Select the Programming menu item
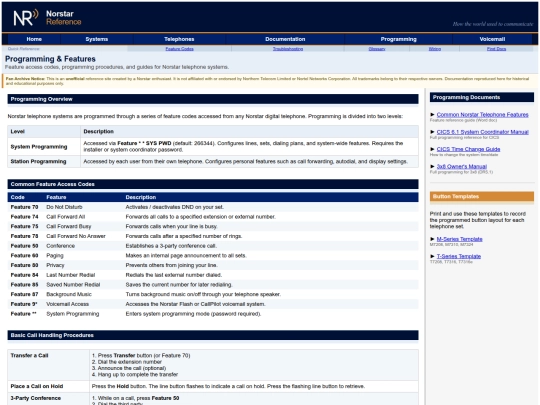 coord(398,39)
